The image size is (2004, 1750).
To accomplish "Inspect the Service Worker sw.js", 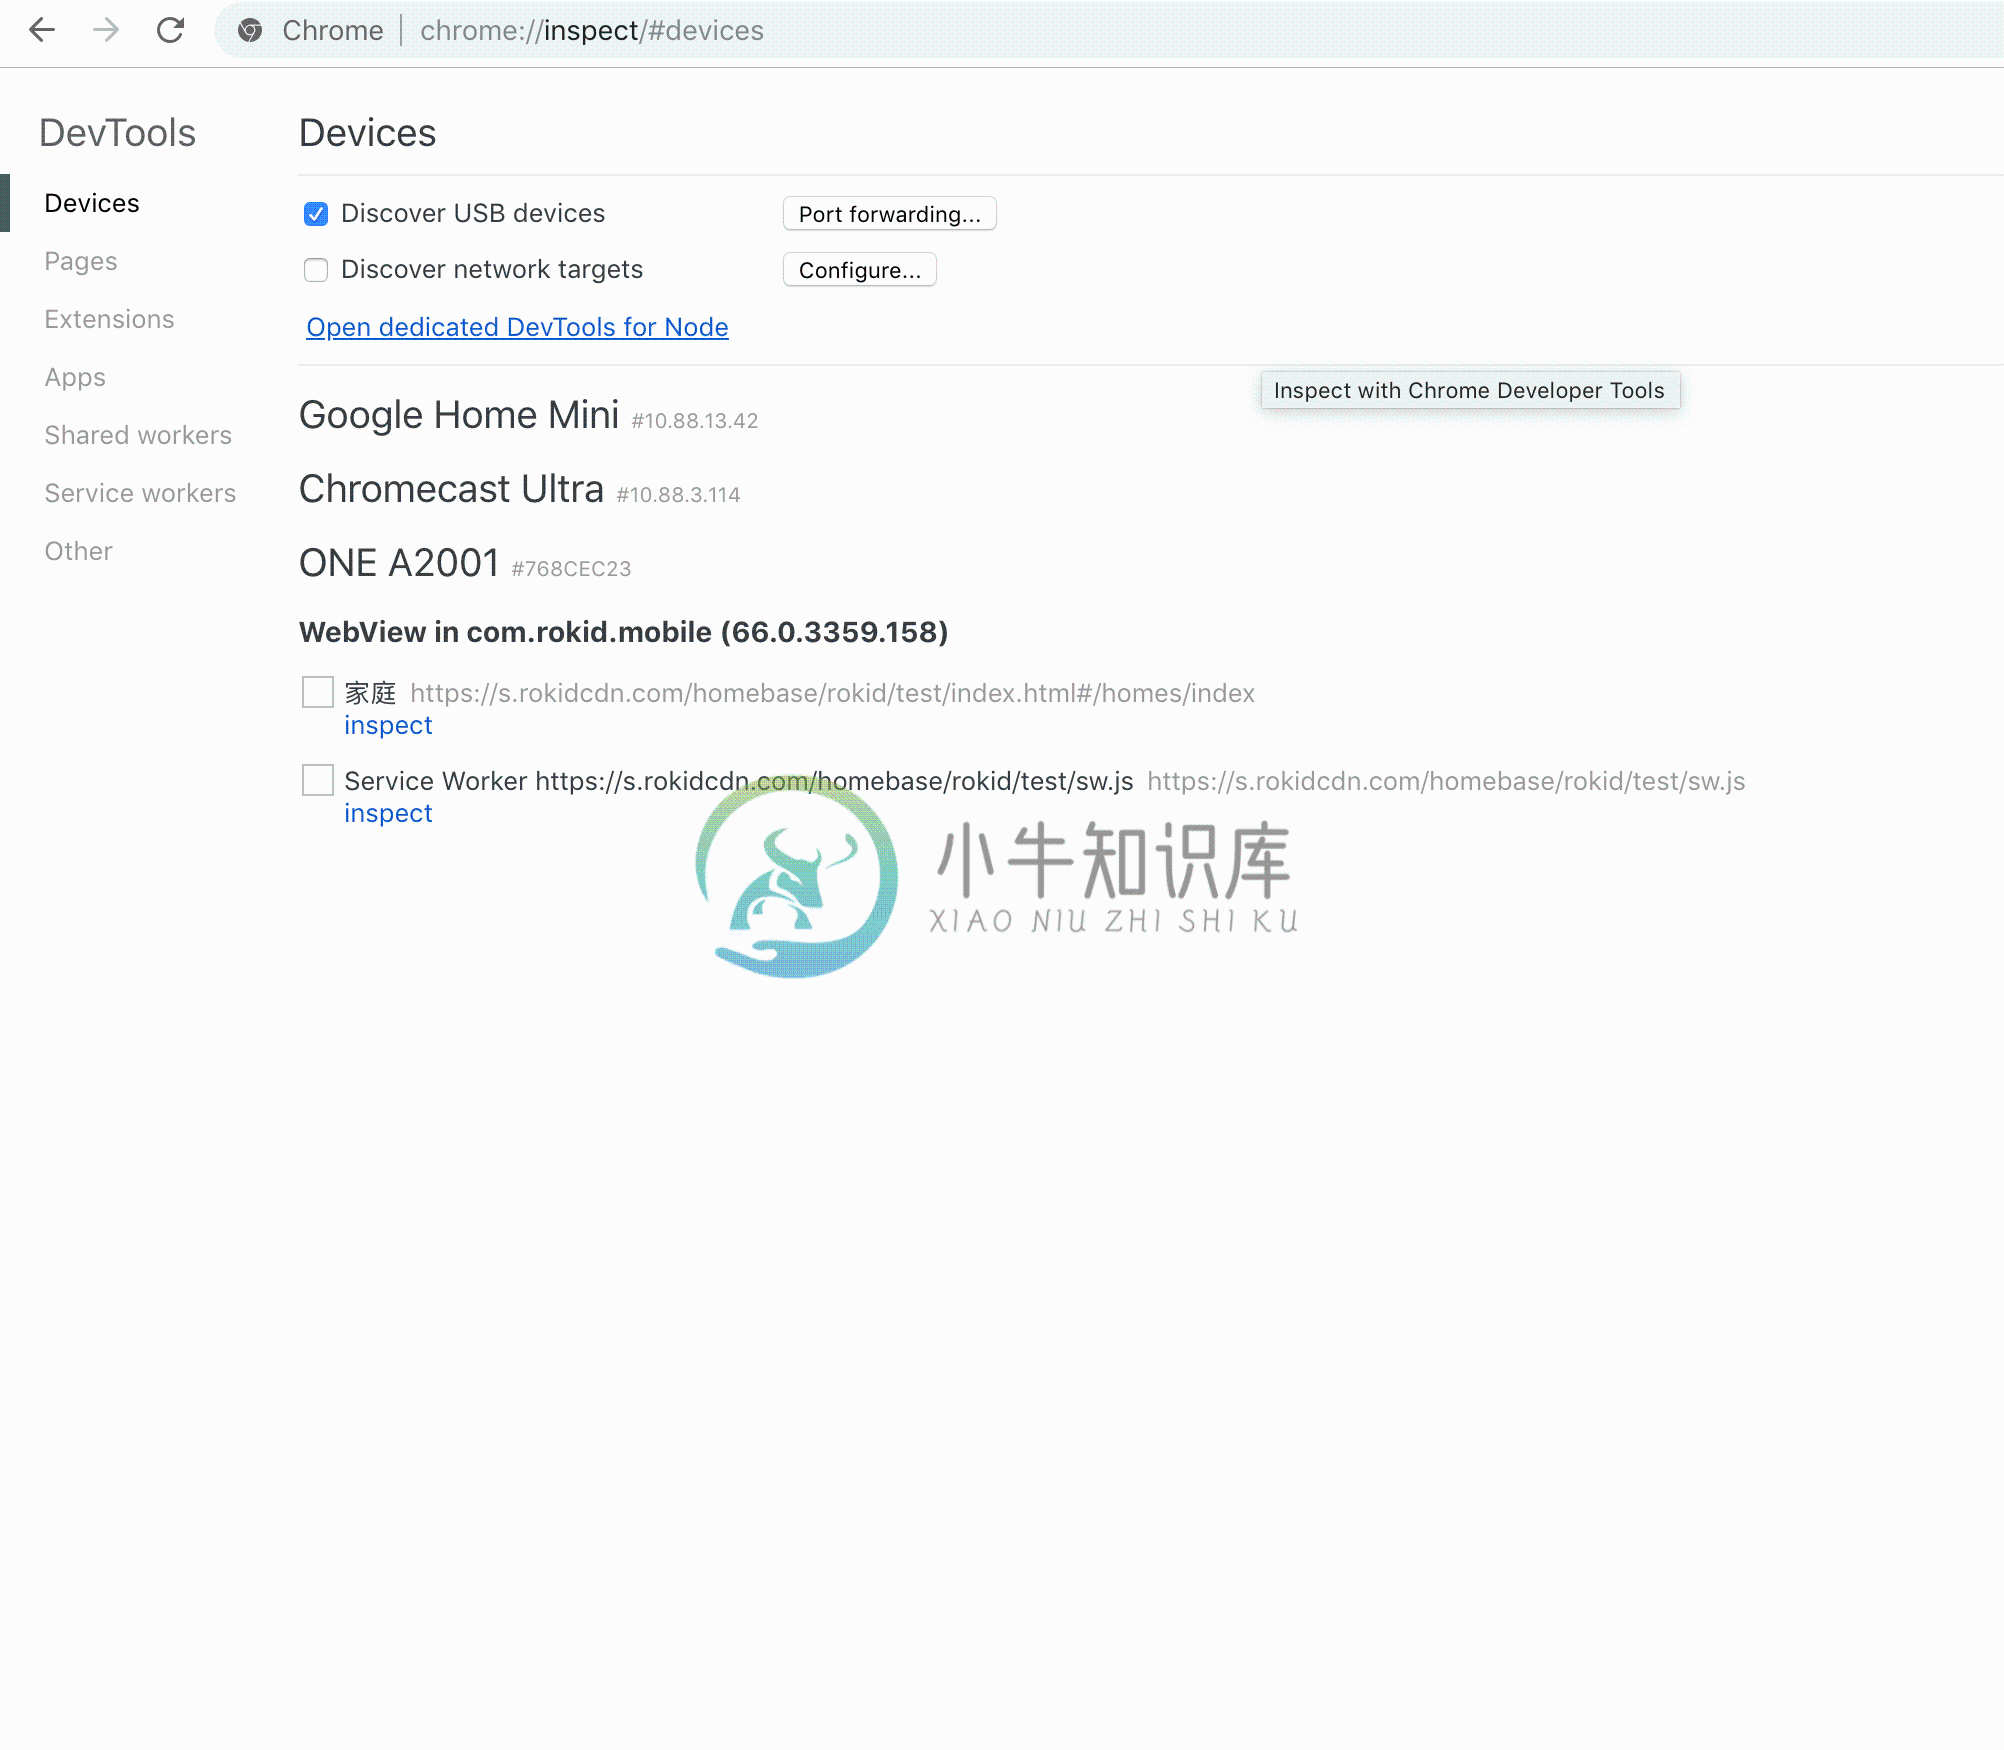I will (388, 813).
